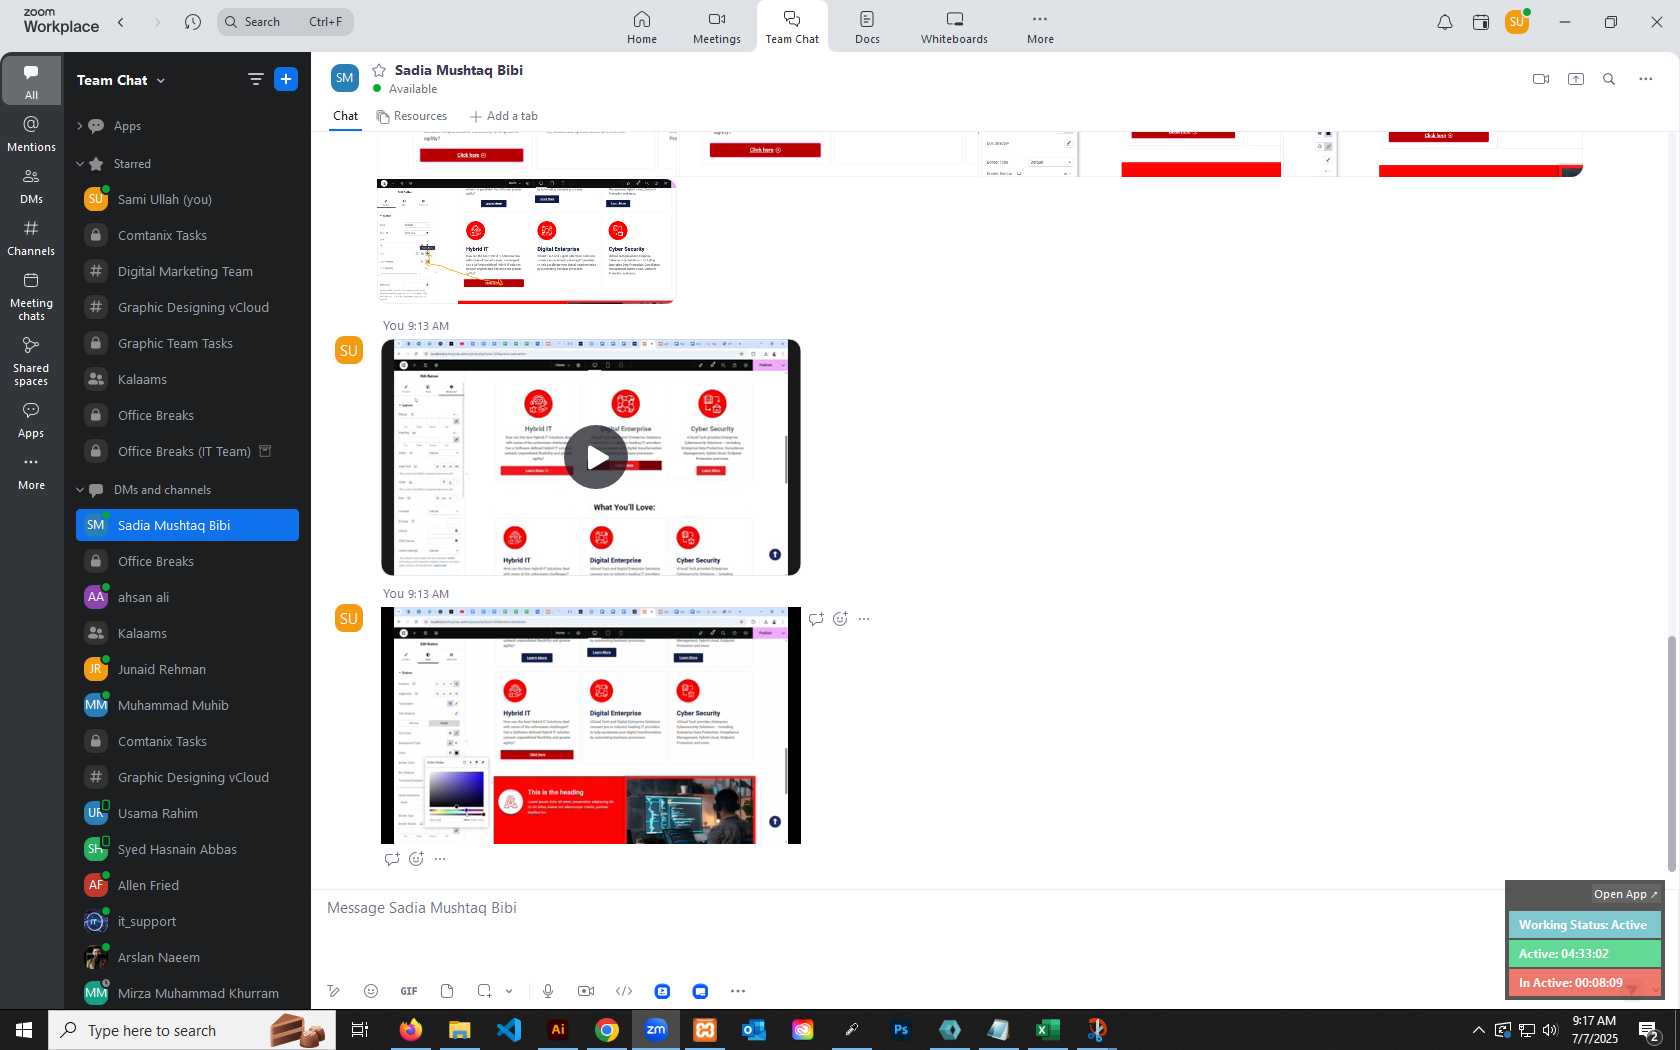Screen dimensions: 1680x1050
Task: Search within this chat using magnifier icon
Action: coord(1609,79)
